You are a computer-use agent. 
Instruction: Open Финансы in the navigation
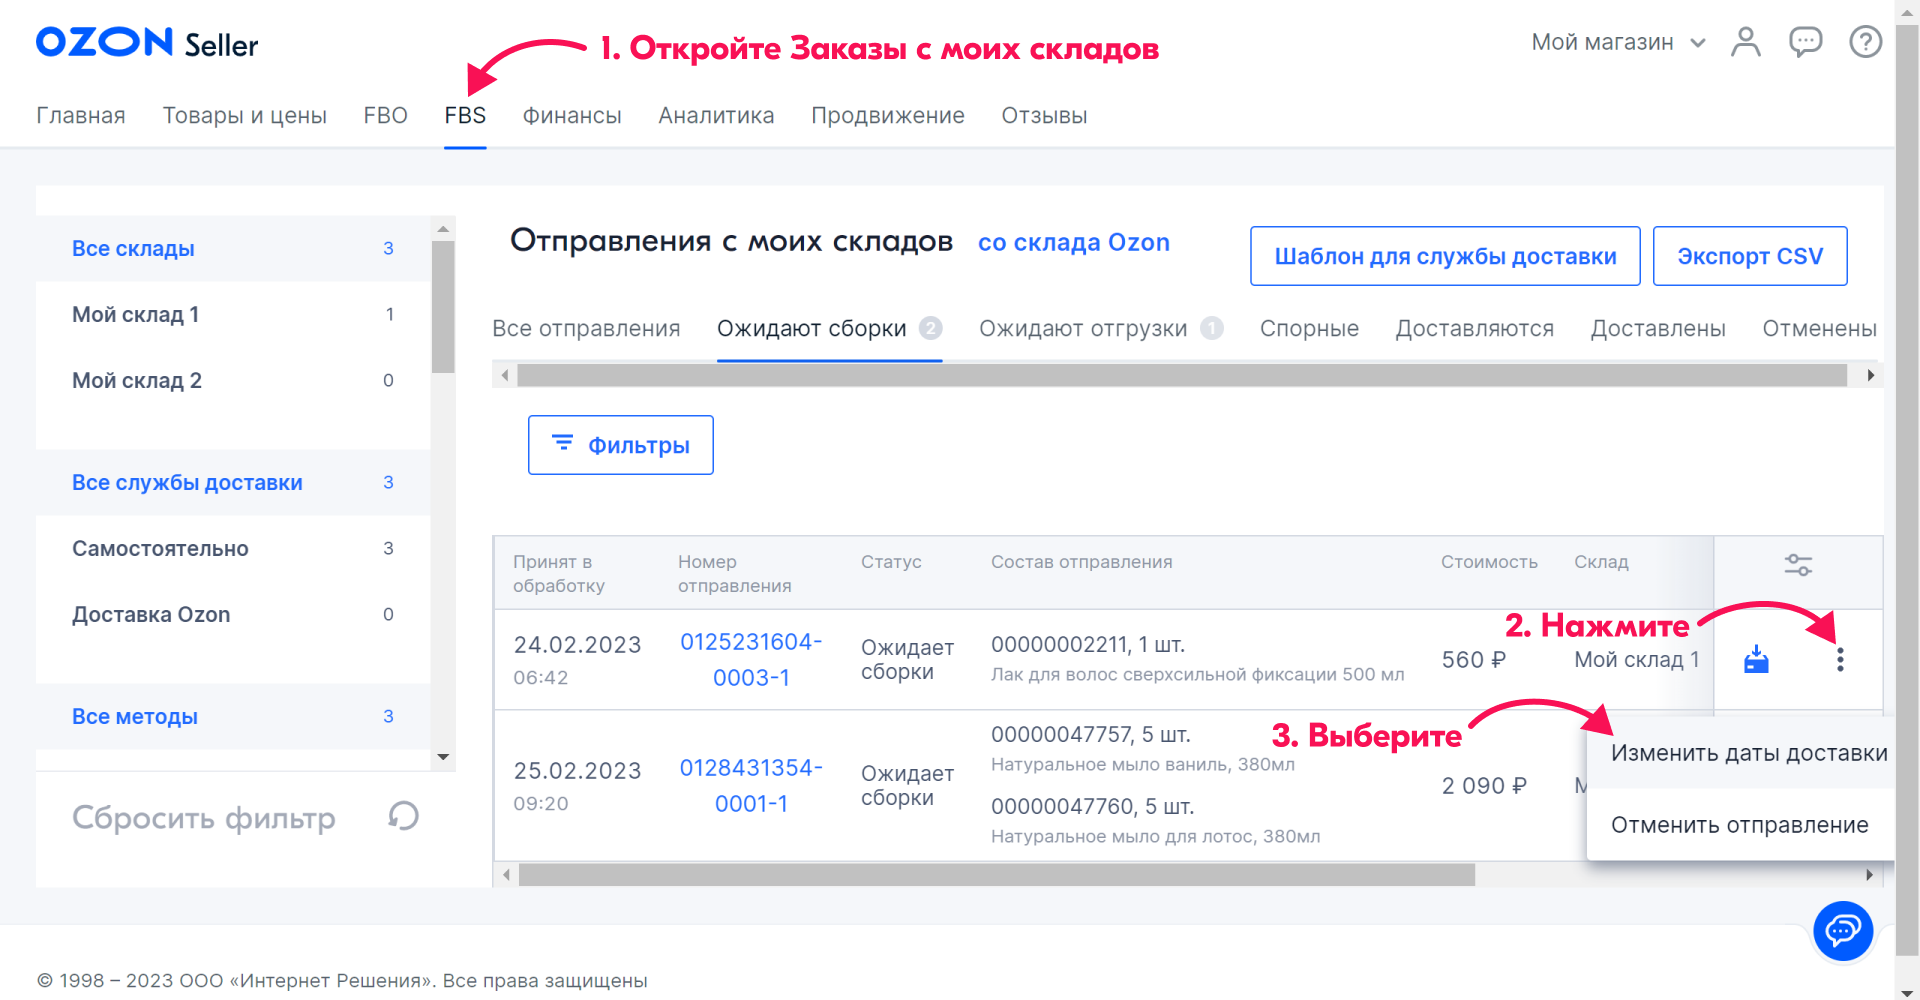coord(572,116)
